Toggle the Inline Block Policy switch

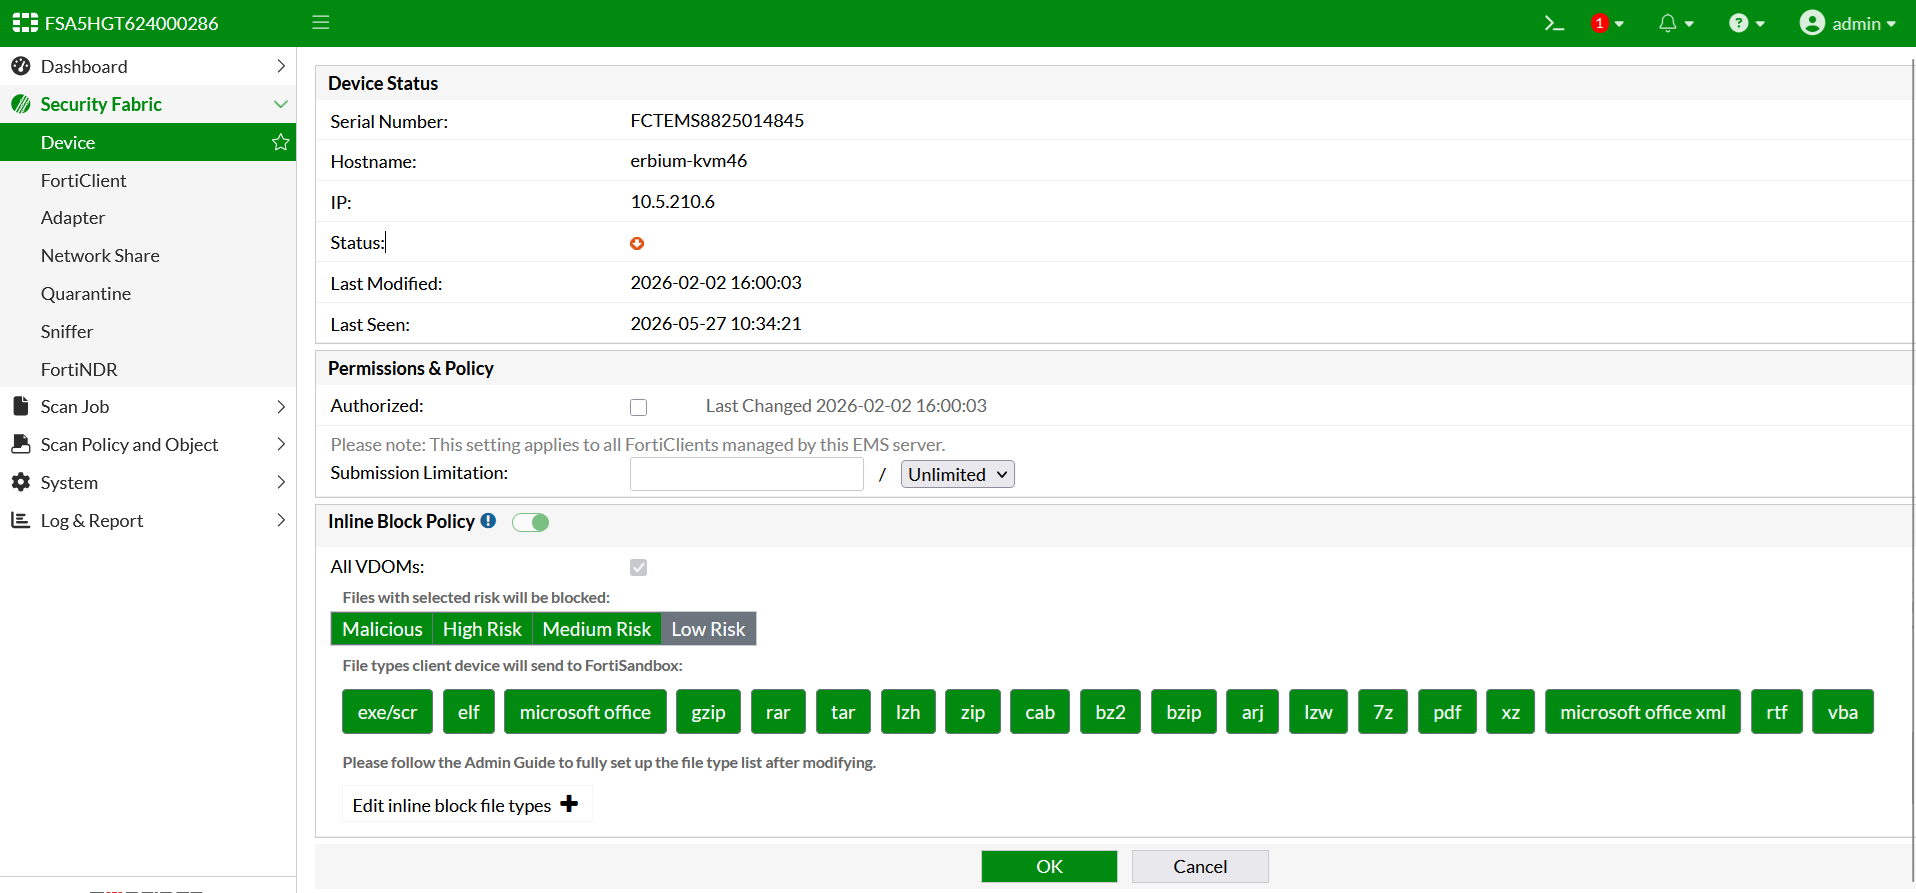point(530,522)
